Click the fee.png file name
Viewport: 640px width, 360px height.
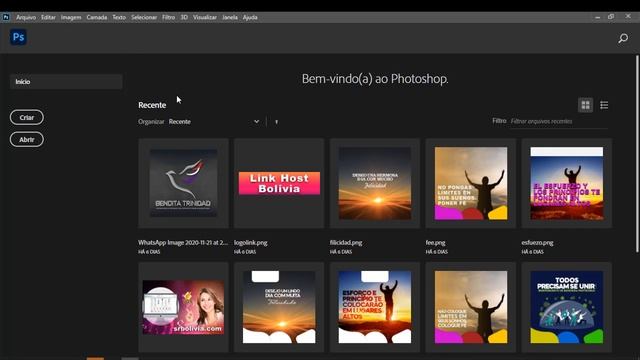pyautogui.click(x=436, y=242)
